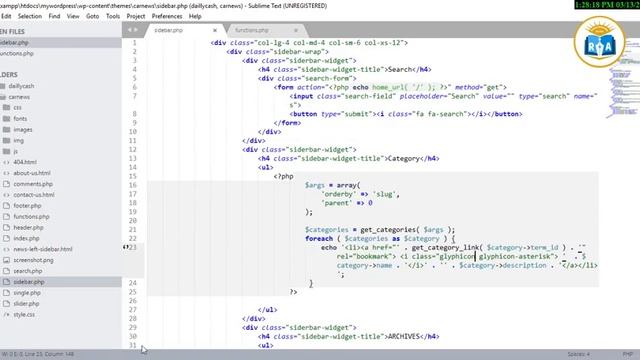Viewport: 640px width, 360px height.
Task: Change the PHP syntax selector
Action: 628,354
